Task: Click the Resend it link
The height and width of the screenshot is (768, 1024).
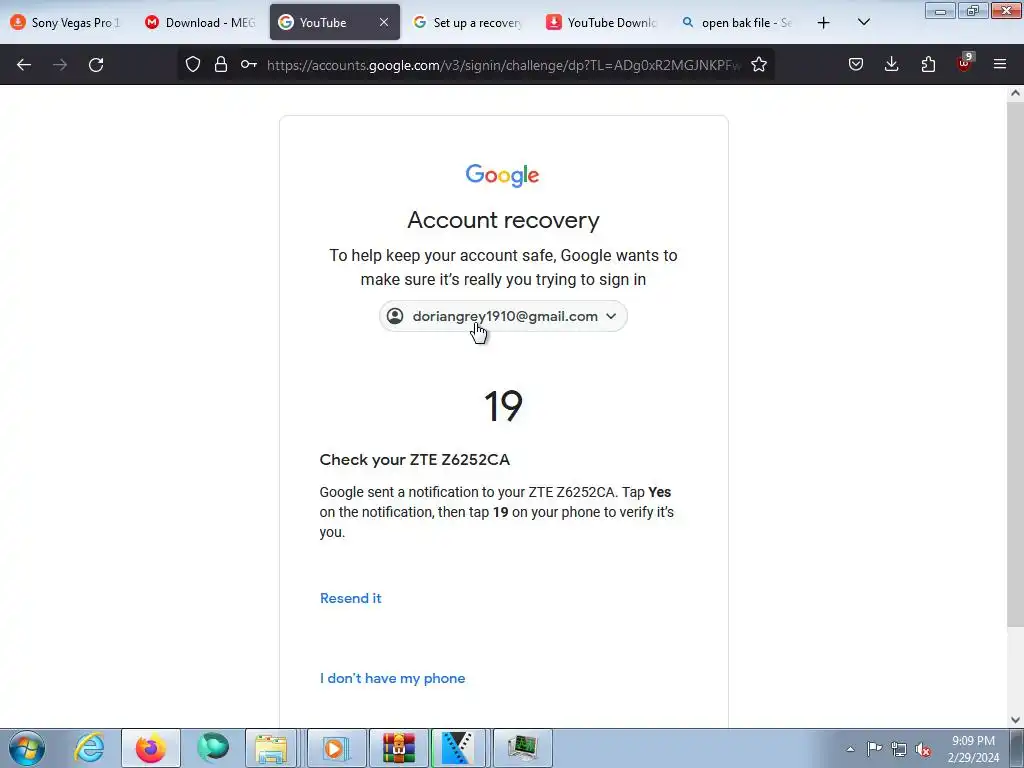Action: coord(351,598)
